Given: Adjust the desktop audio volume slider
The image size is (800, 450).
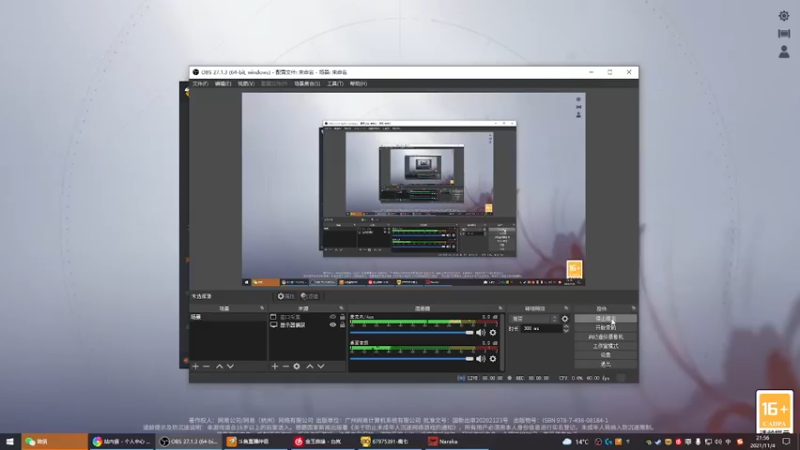Looking at the screenshot, I should point(412,359).
